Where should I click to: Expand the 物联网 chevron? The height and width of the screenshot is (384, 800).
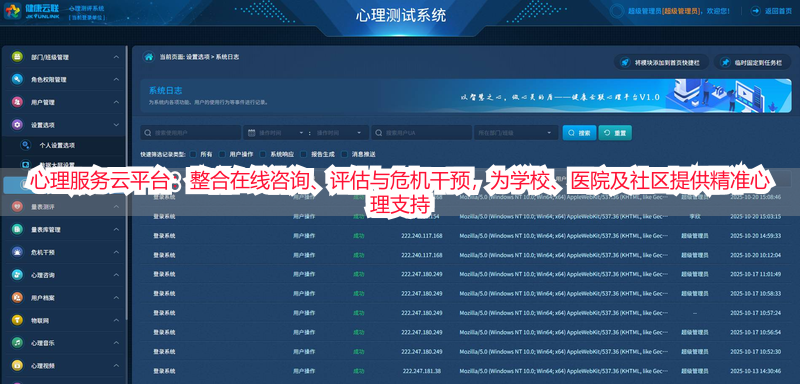(116, 320)
